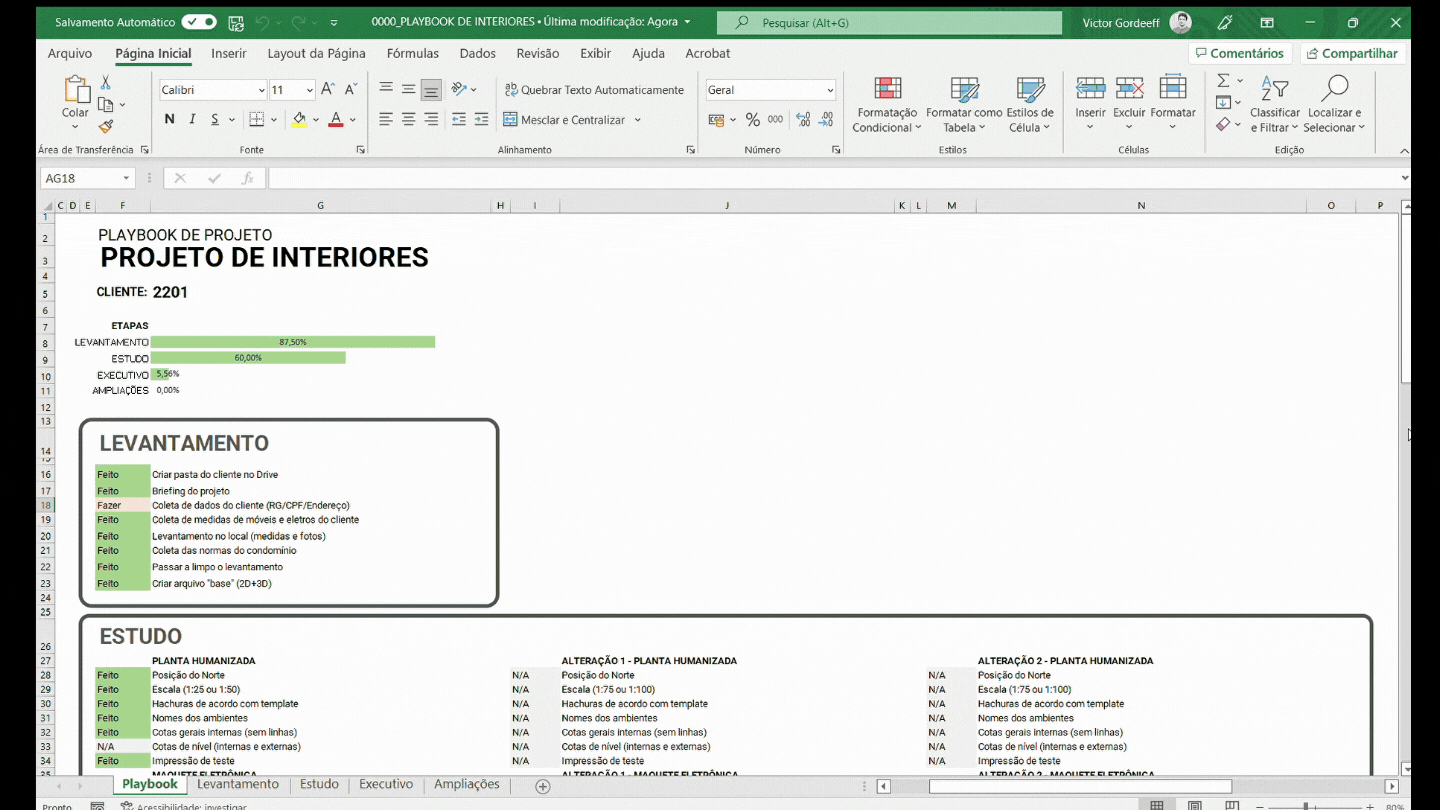Image resolution: width=1440 pixels, height=810 pixels.
Task: Select the Format Painter brush icon
Action: (106, 126)
